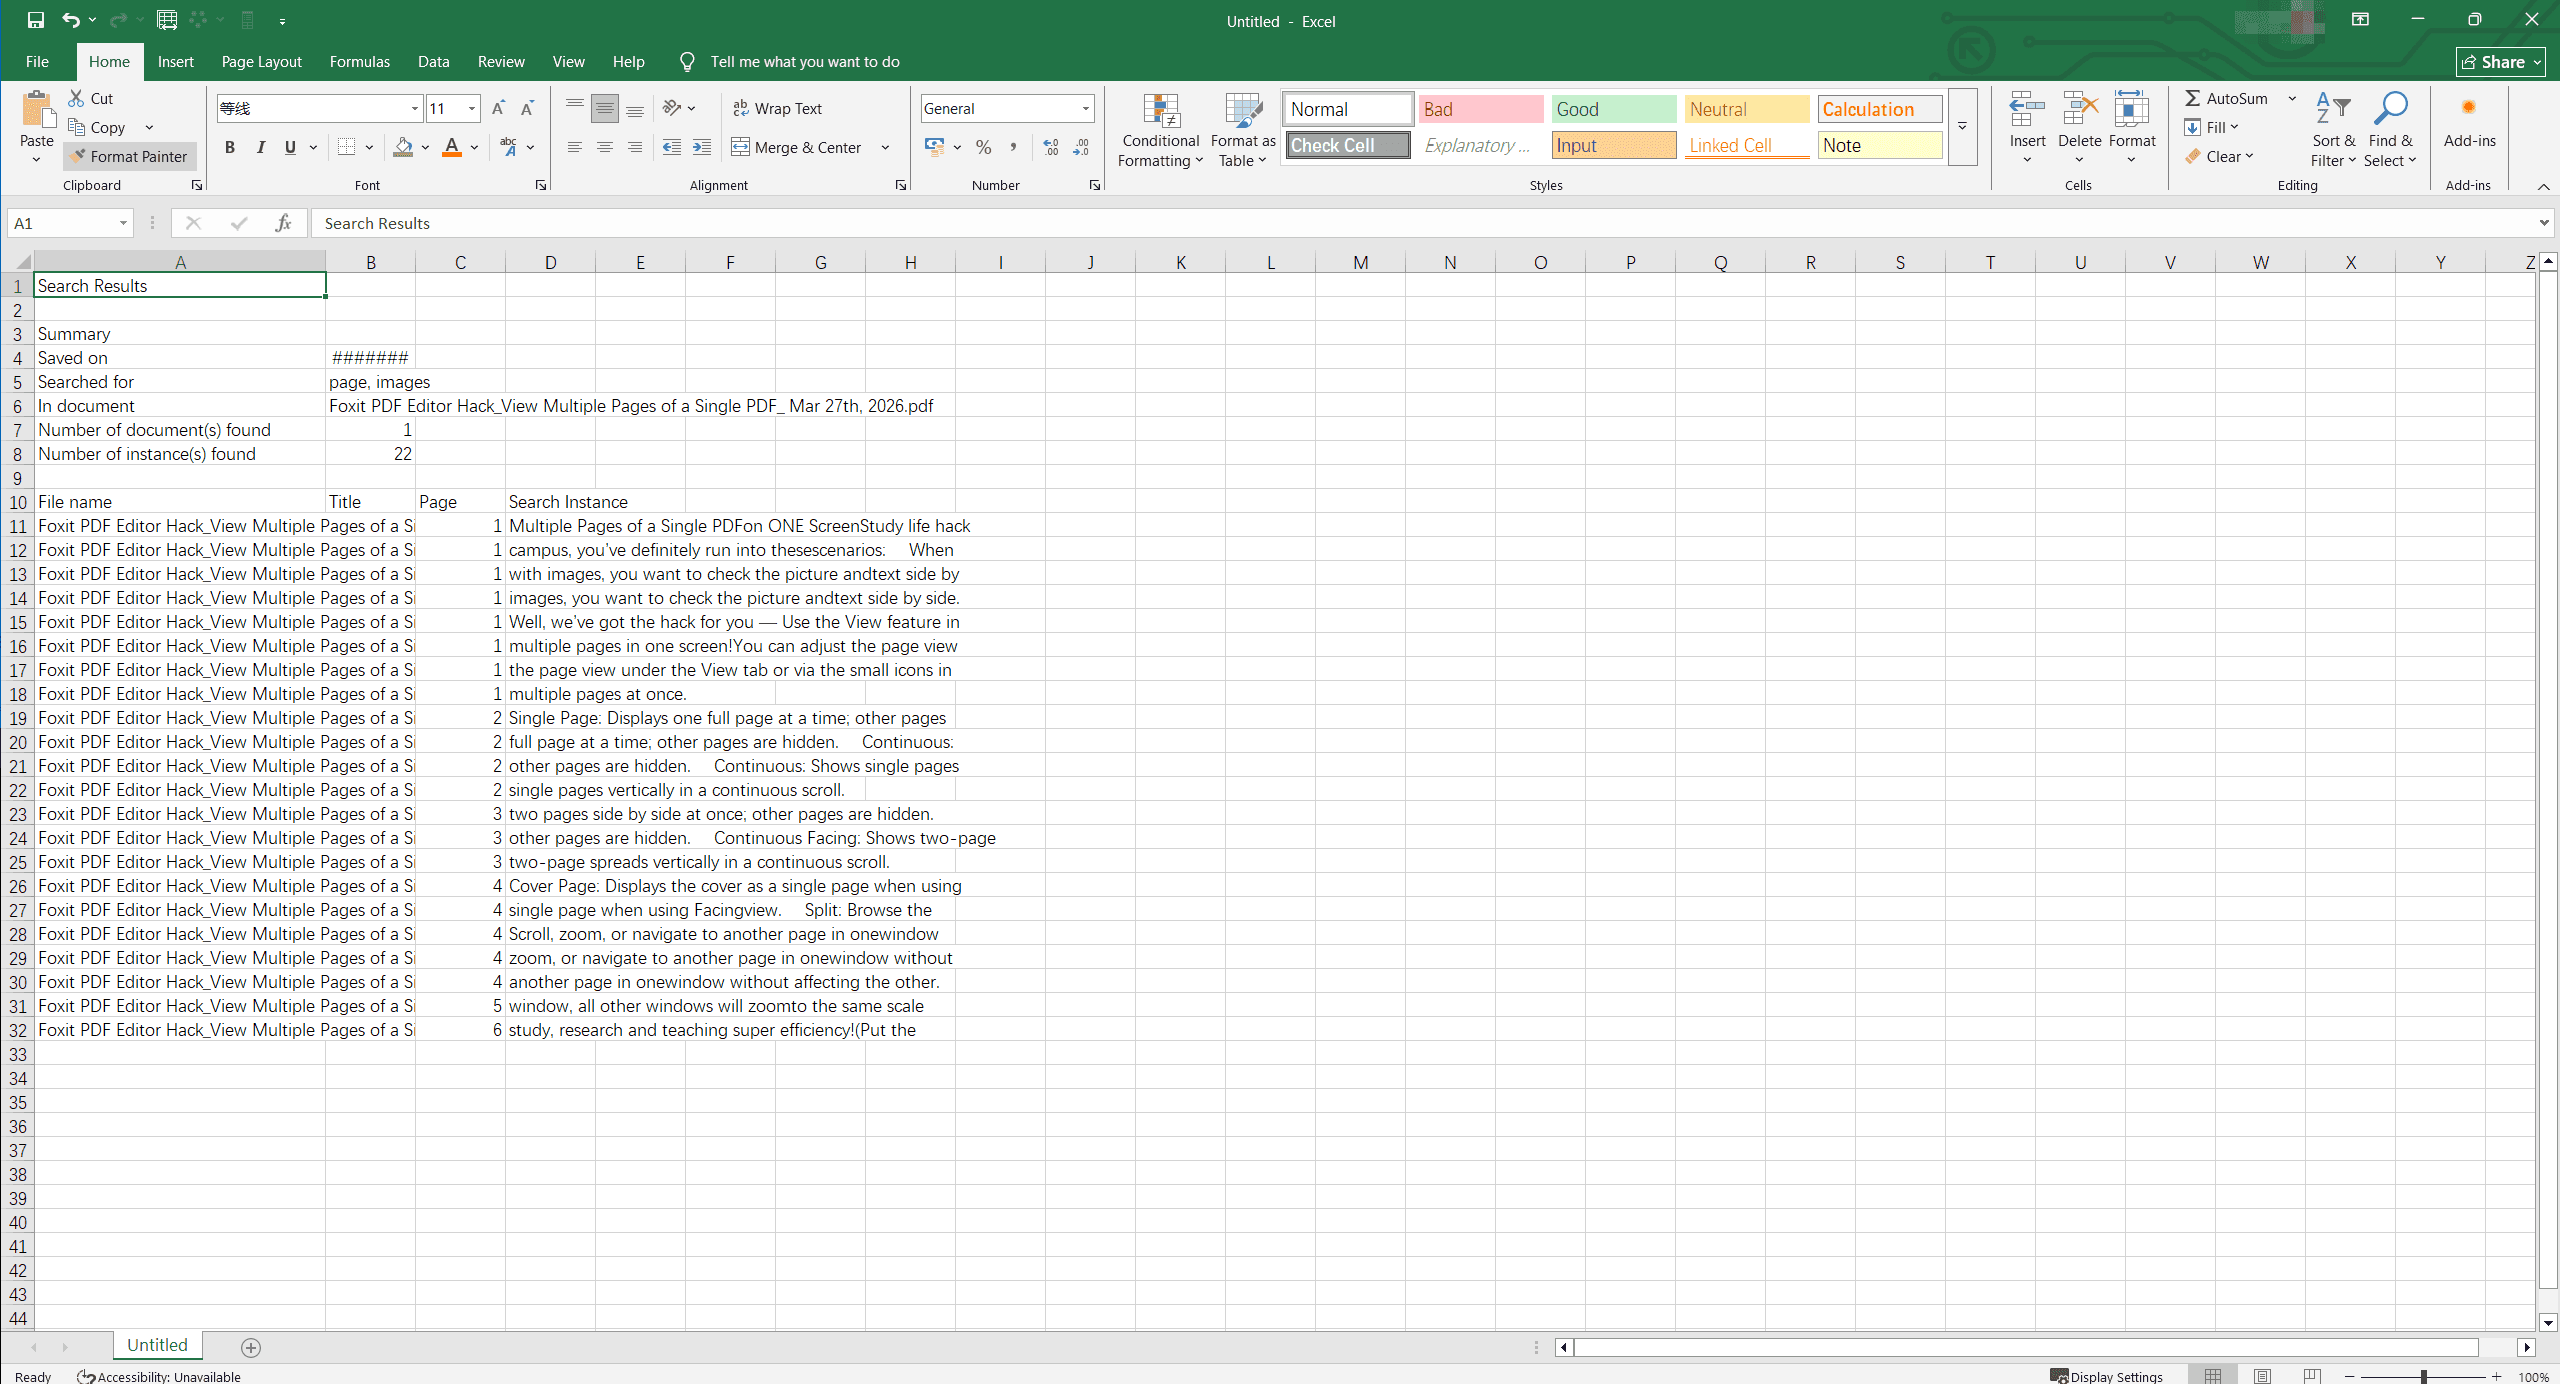Select the Untitled sheet tab
Viewport: 2560px width, 1384px height.
[157, 1345]
